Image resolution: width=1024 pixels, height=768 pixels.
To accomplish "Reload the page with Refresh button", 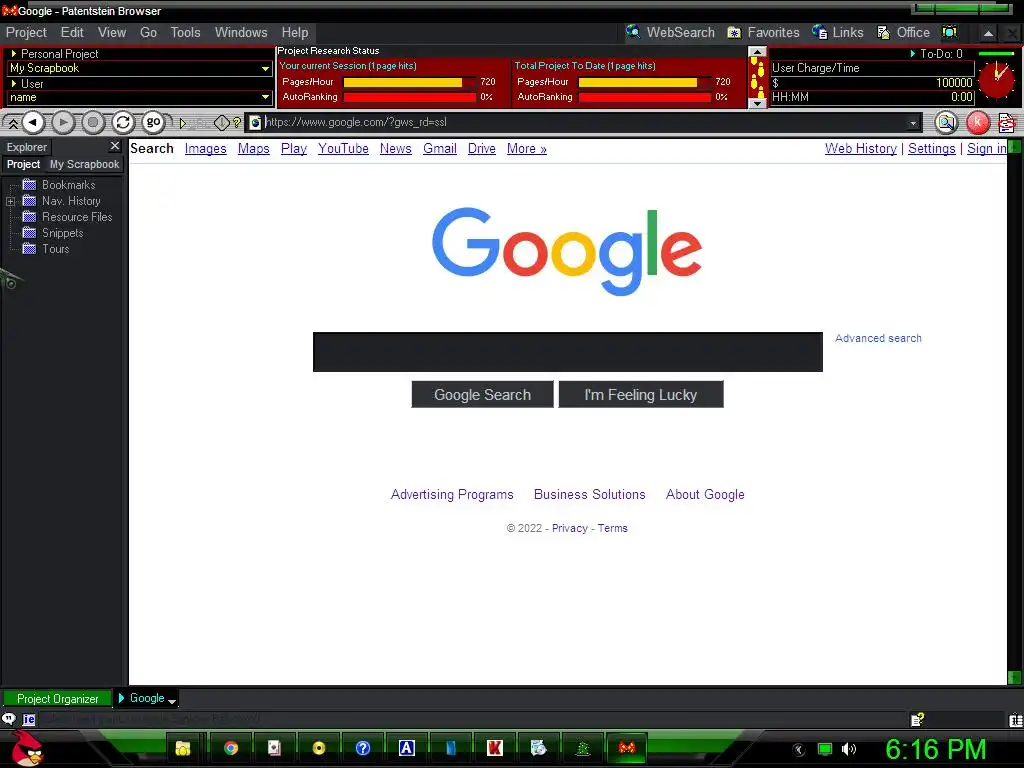I will tap(123, 122).
